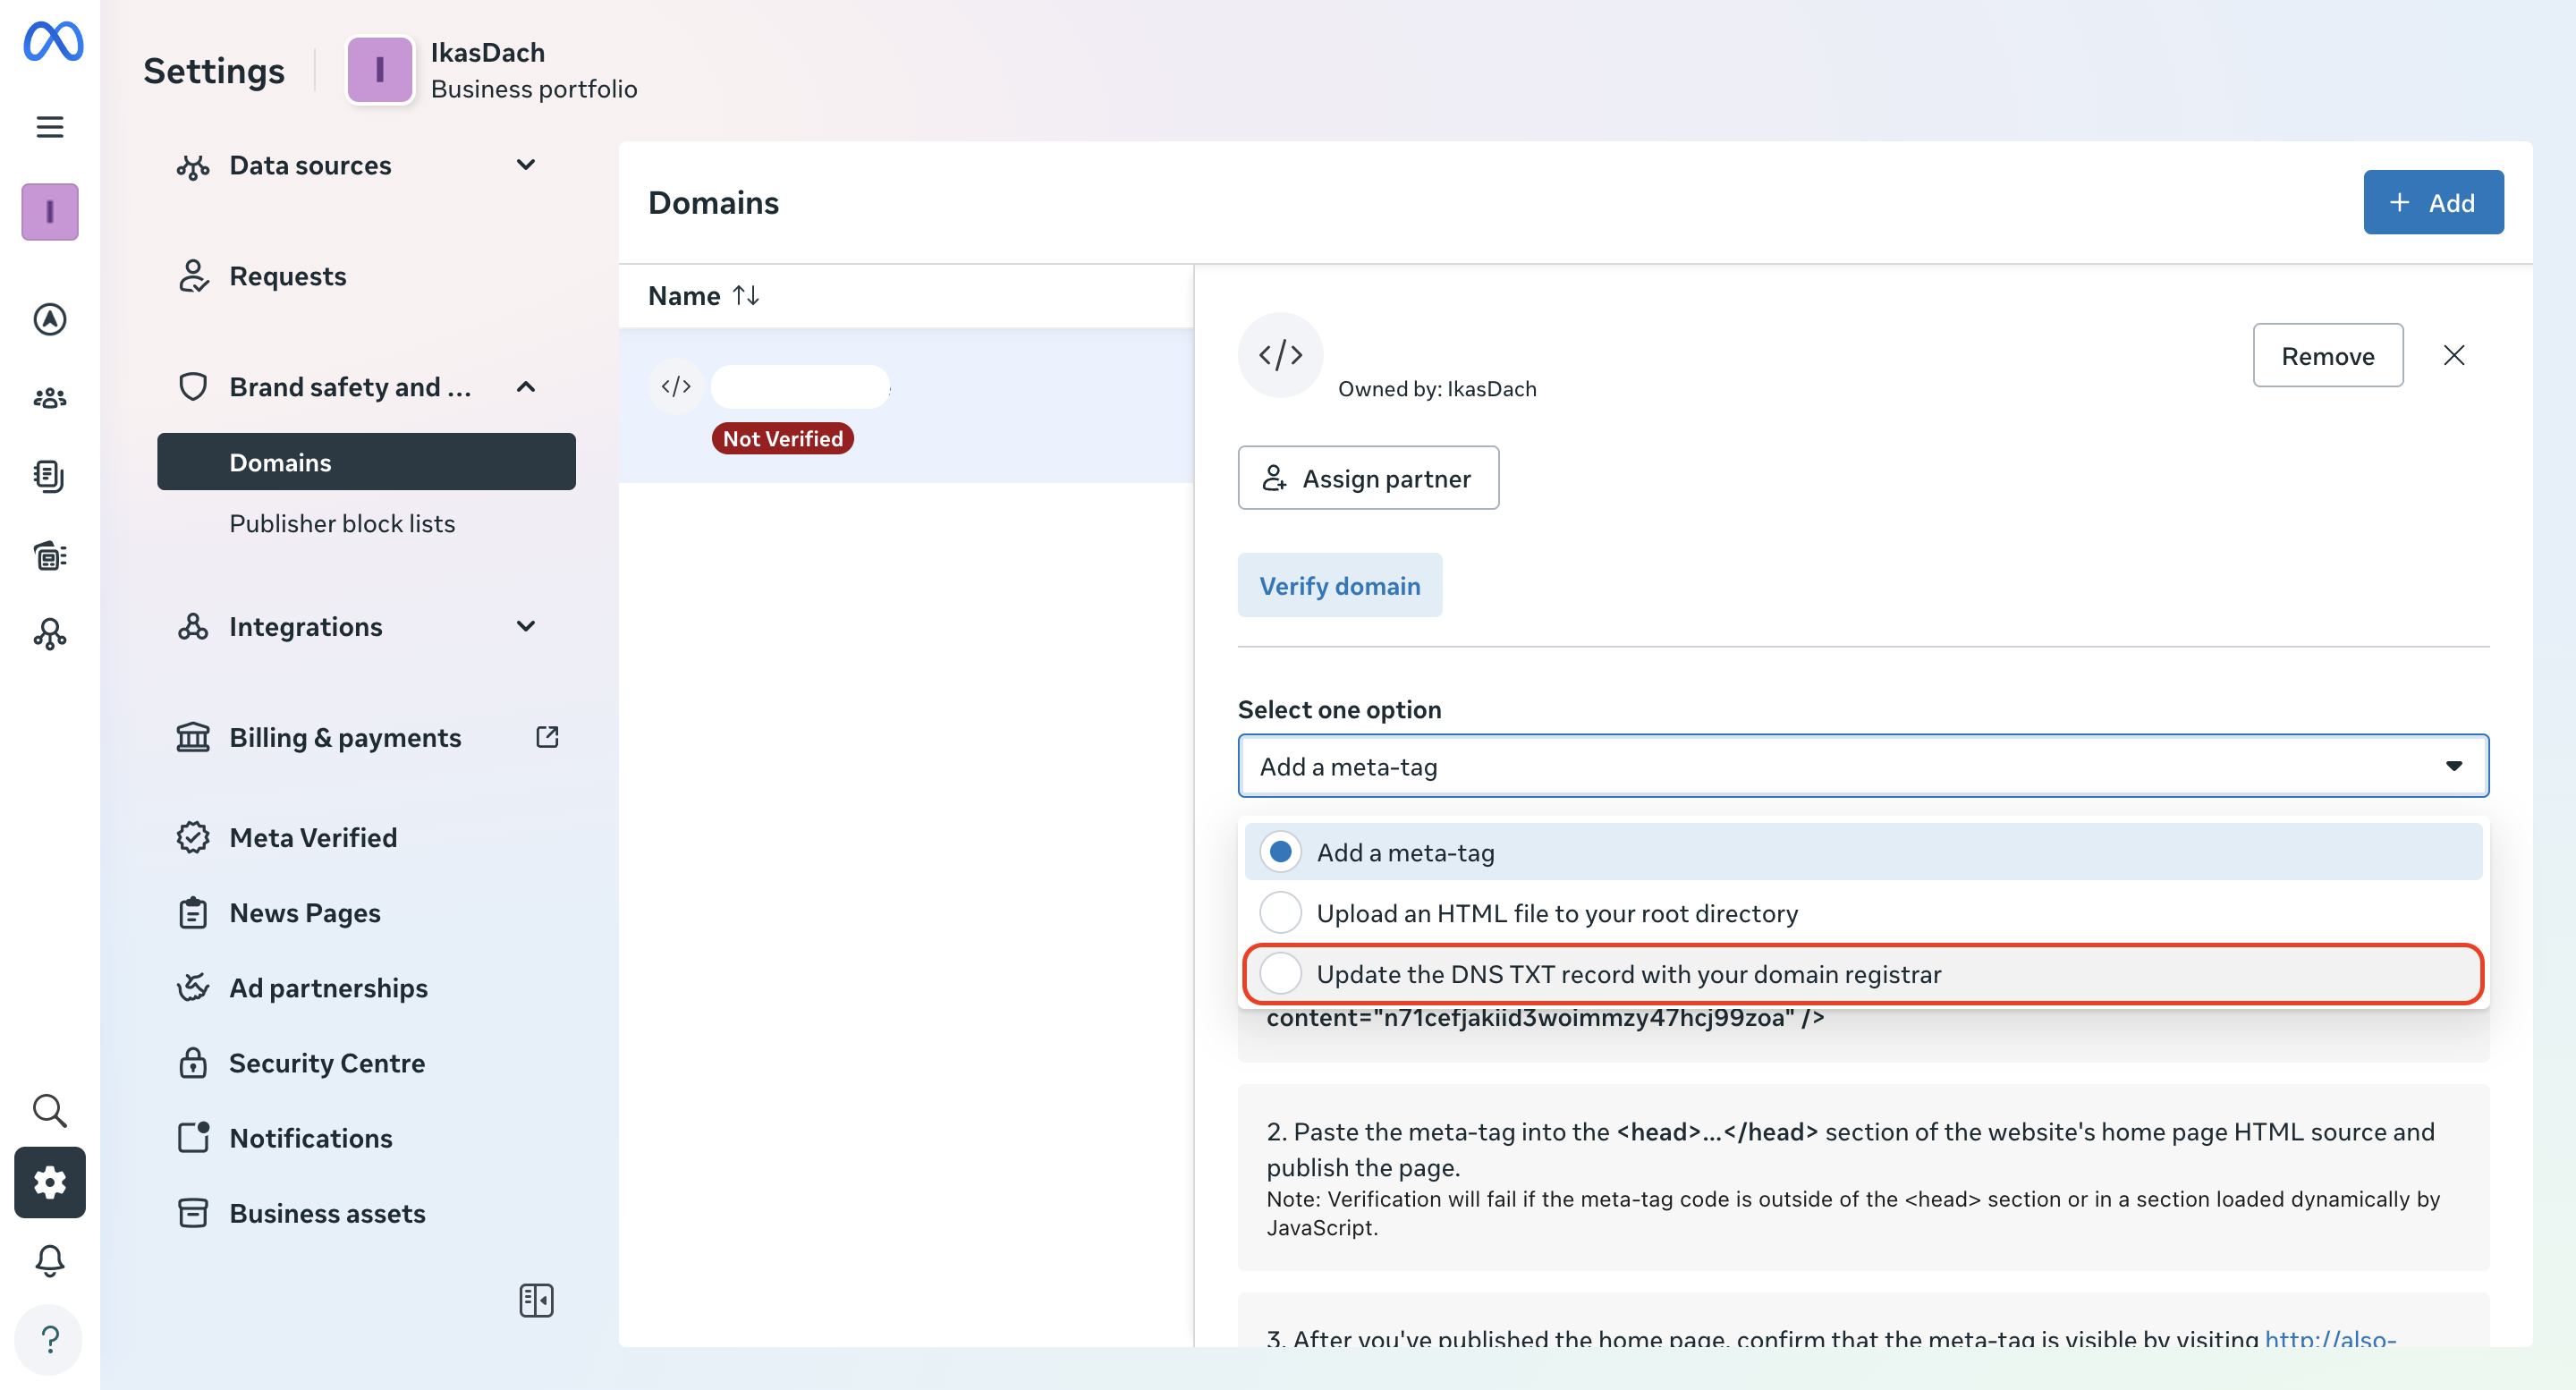The width and height of the screenshot is (2576, 1390).
Task: Click the Integrations linked-circles icon
Action: (193, 627)
